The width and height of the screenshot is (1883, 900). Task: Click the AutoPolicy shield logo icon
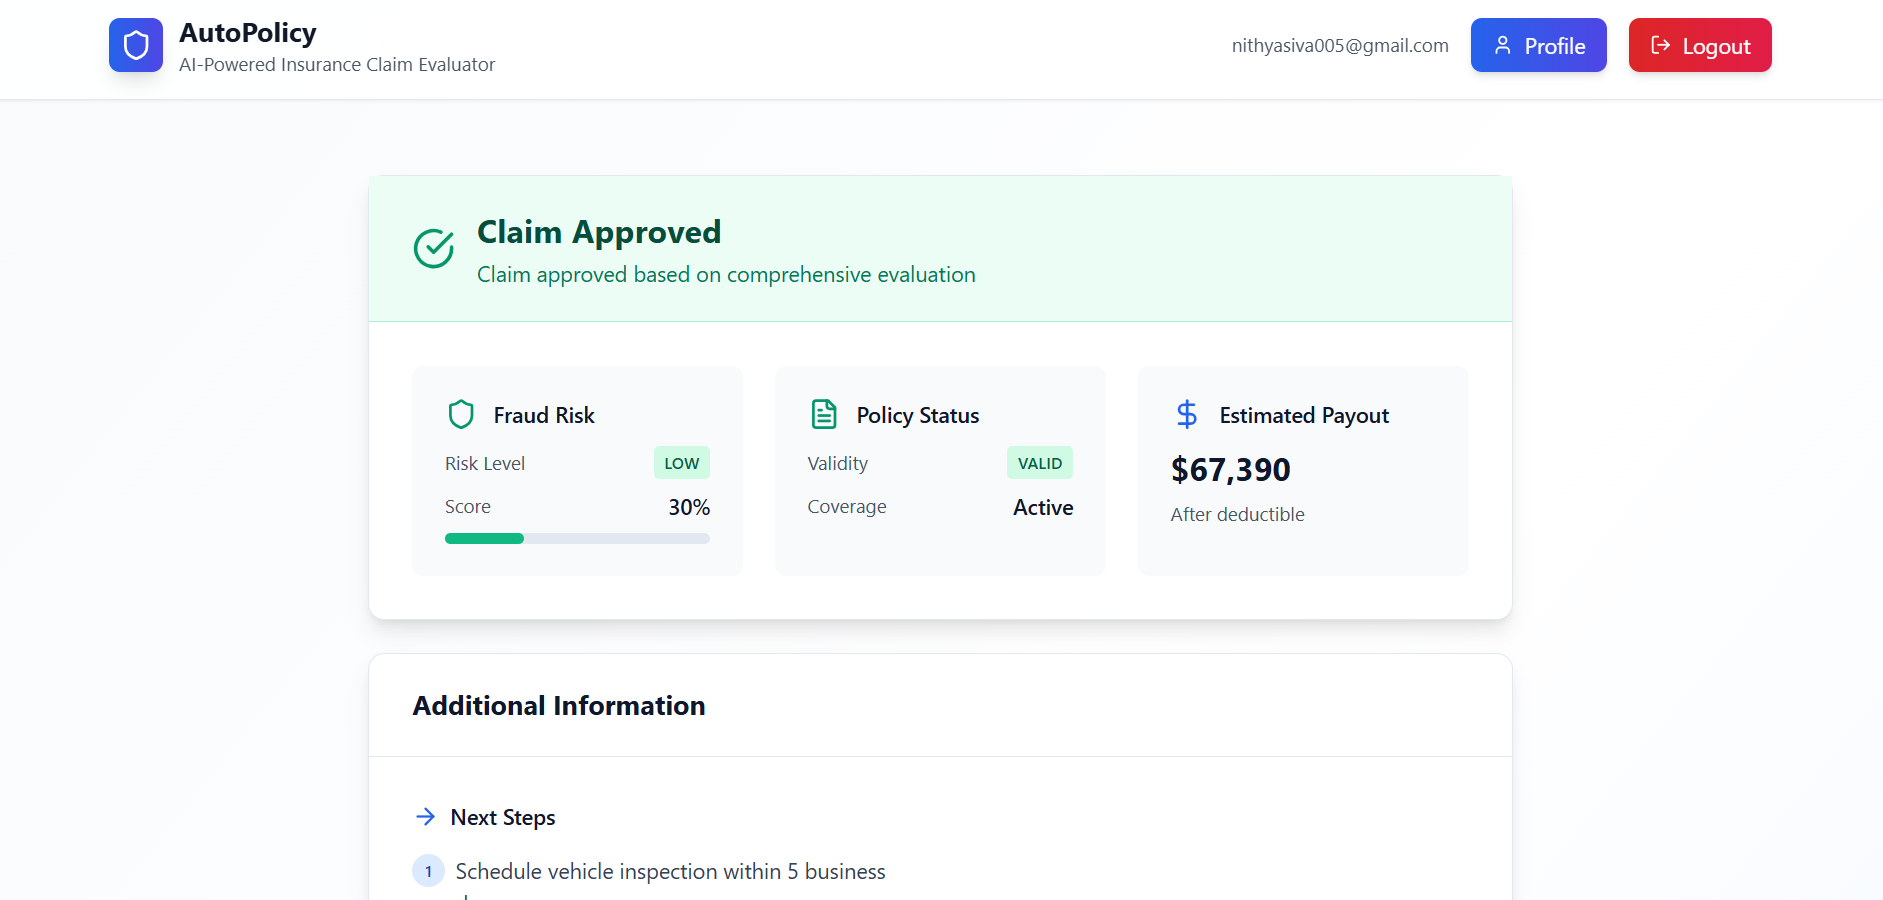pyautogui.click(x=136, y=45)
